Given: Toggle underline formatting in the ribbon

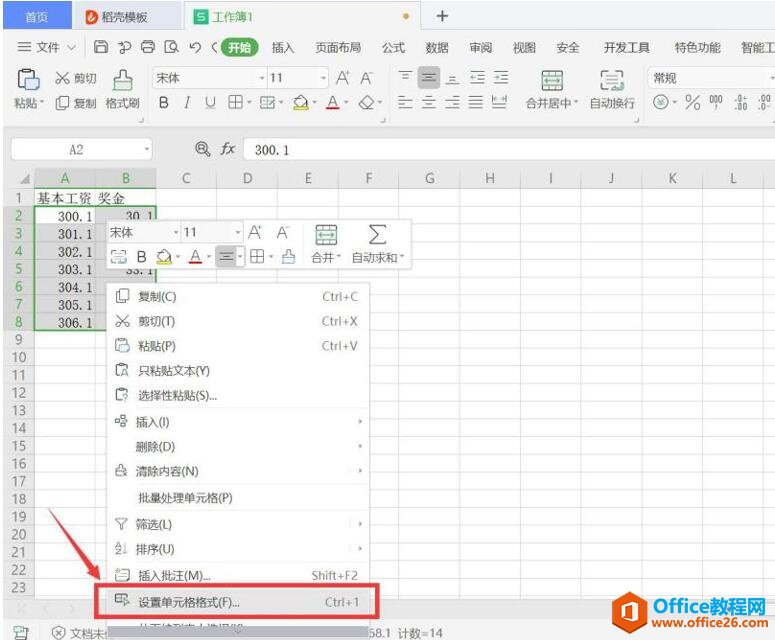Looking at the screenshot, I should click(x=210, y=103).
